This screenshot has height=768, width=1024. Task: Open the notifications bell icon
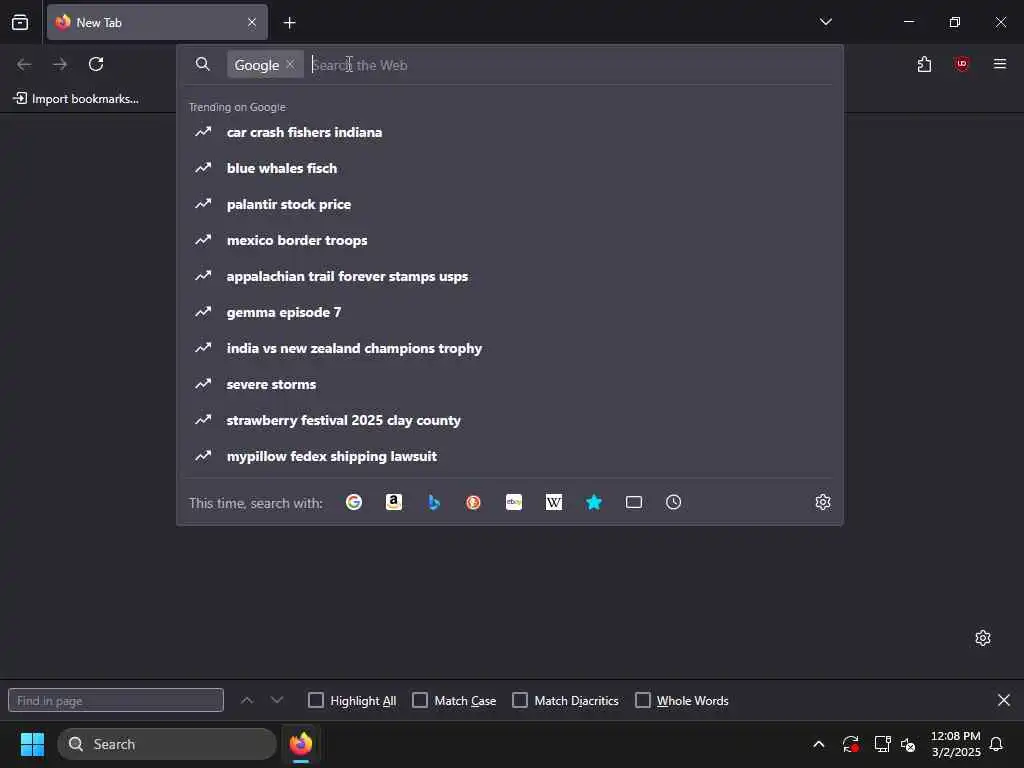(x=996, y=744)
